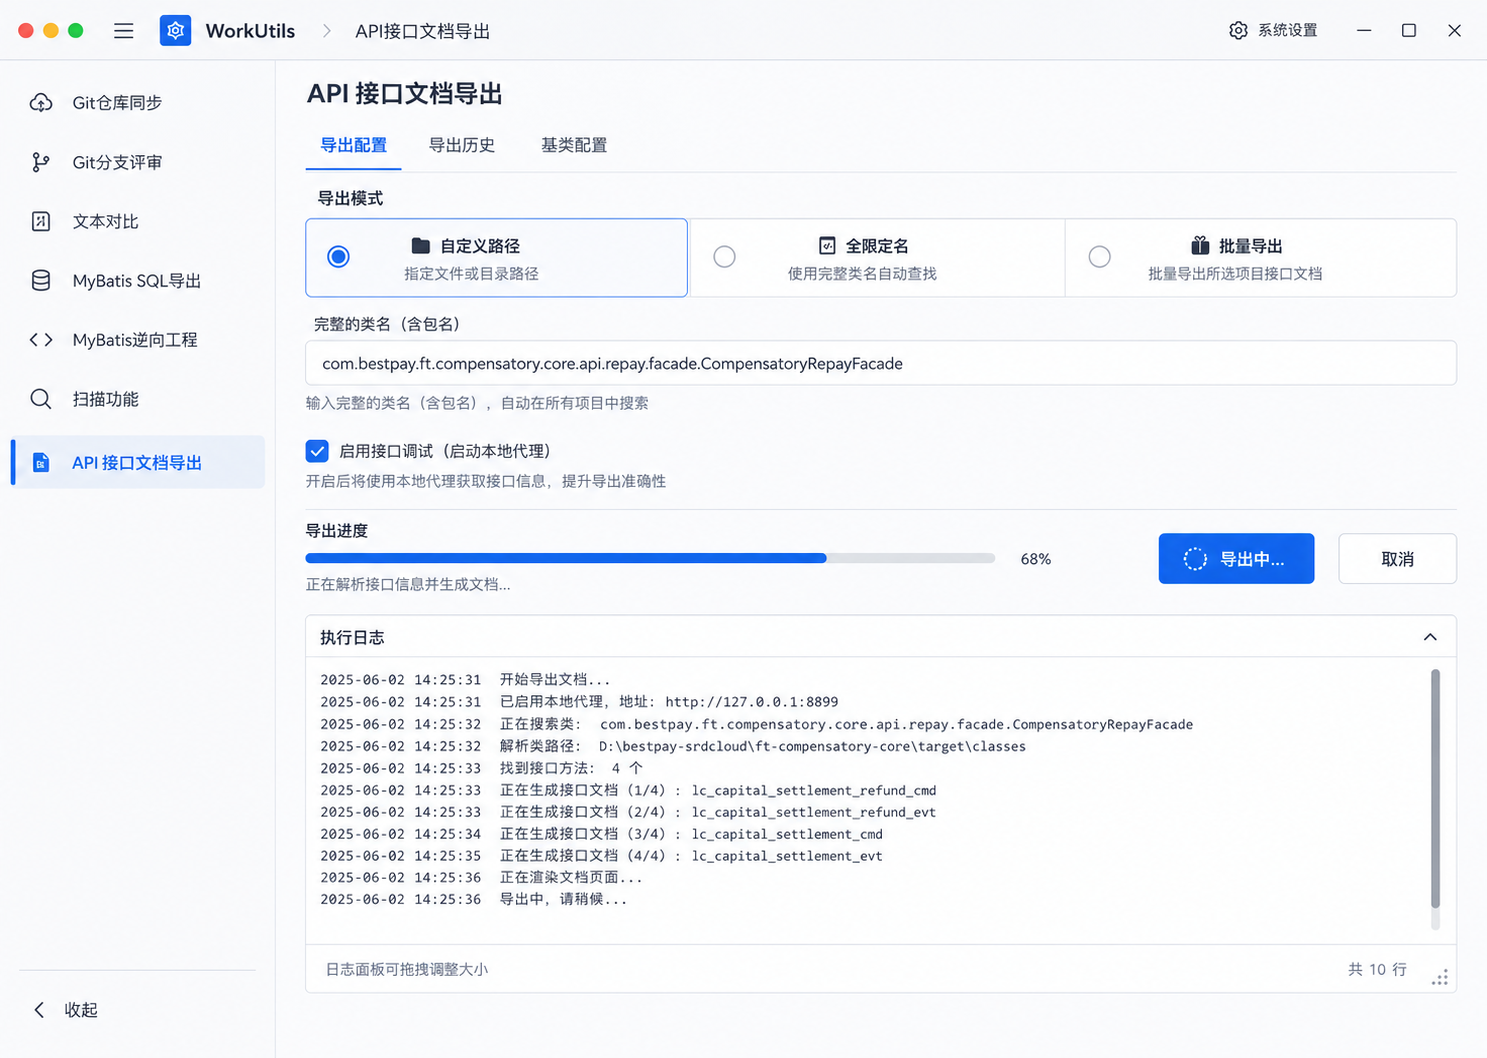The height and width of the screenshot is (1058, 1487).
Task: Click the 文本对比 document icon
Action: pyautogui.click(x=41, y=221)
